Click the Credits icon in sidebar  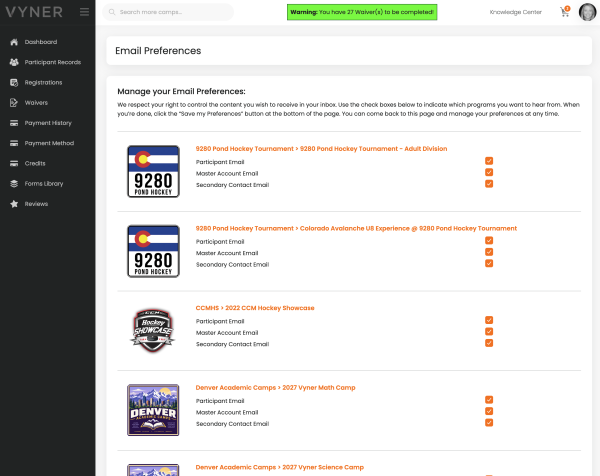point(14,163)
